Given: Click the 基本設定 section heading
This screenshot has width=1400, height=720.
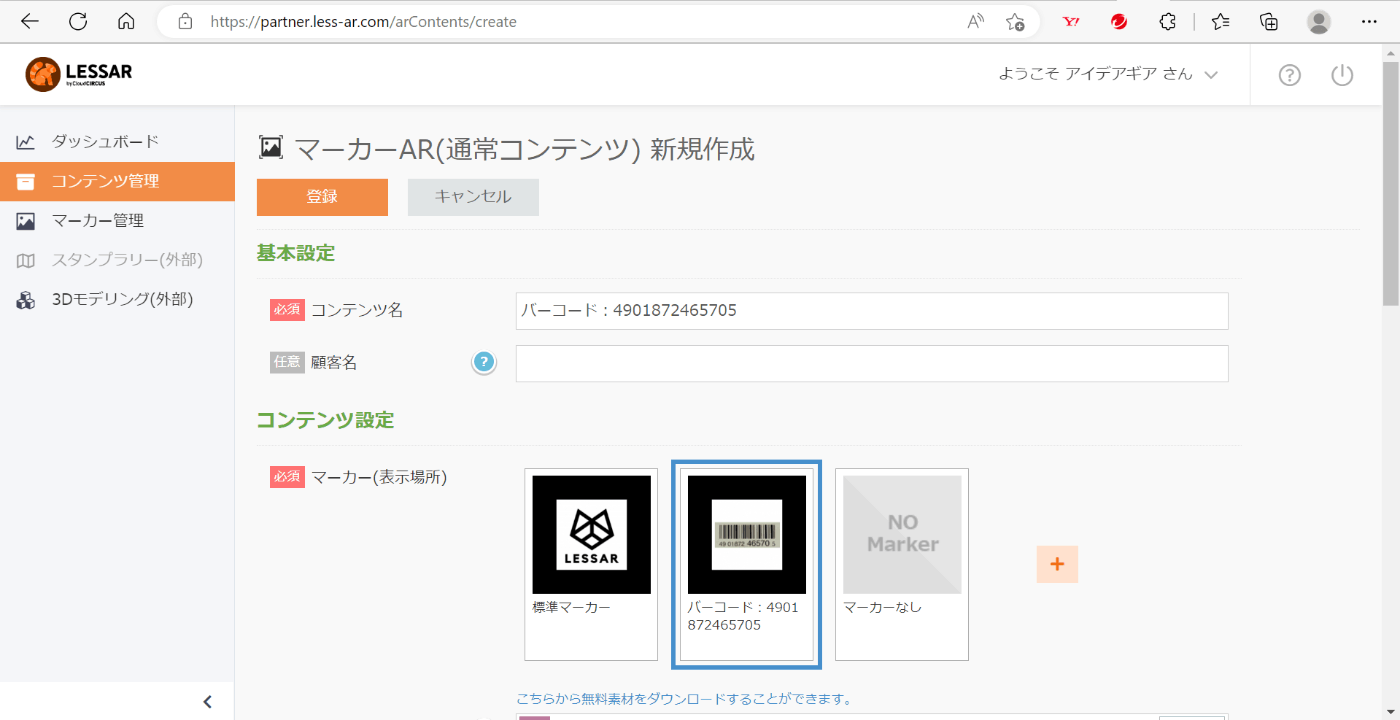Looking at the screenshot, I should pyautogui.click(x=296, y=253).
